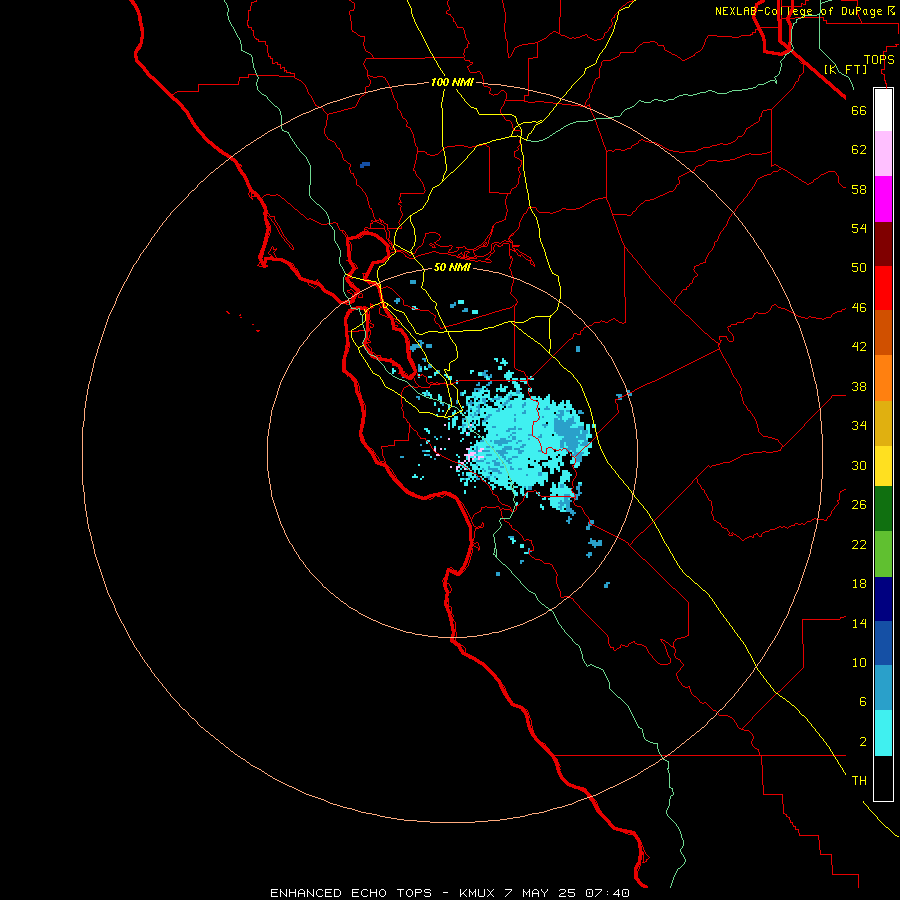900x900 pixels.
Task: Click the legend value '46'
Action: tap(859, 308)
